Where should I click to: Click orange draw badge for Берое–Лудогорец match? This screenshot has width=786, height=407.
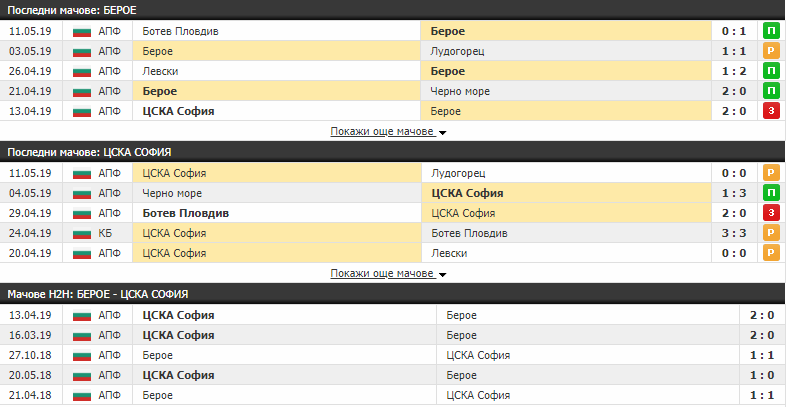click(x=771, y=51)
